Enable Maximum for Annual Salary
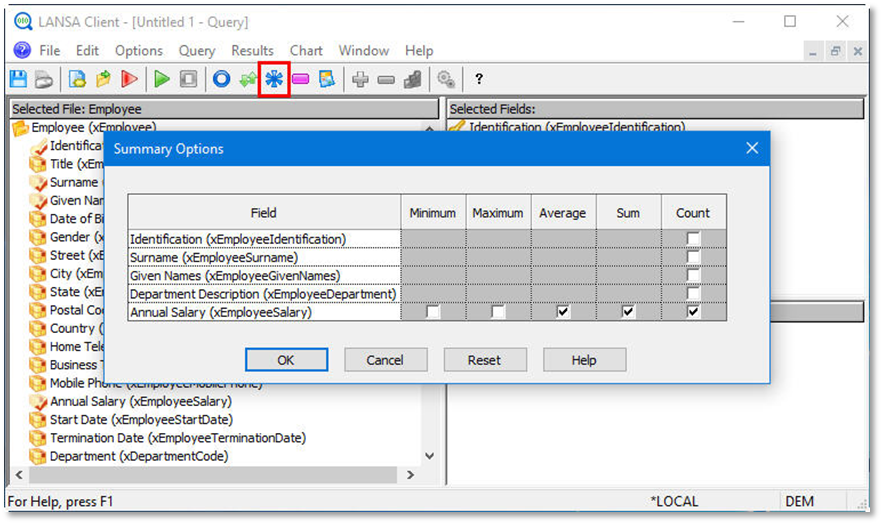This screenshot has width=882, height=524. 498,311
